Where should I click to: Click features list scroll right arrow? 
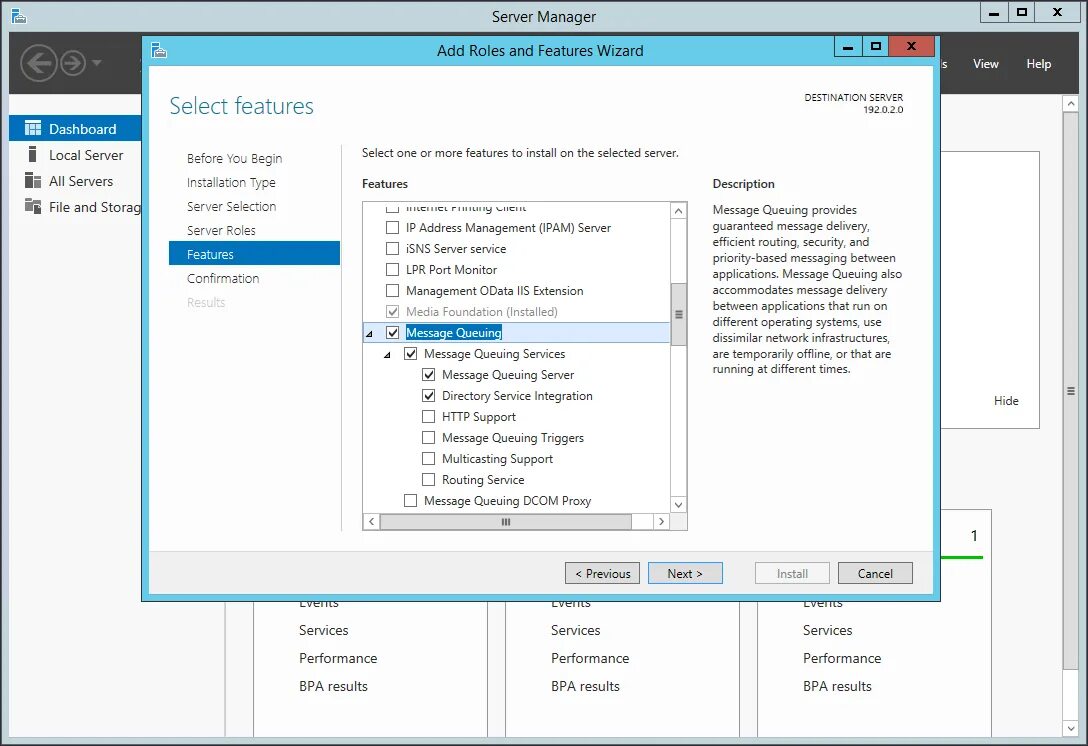[661, 521]
